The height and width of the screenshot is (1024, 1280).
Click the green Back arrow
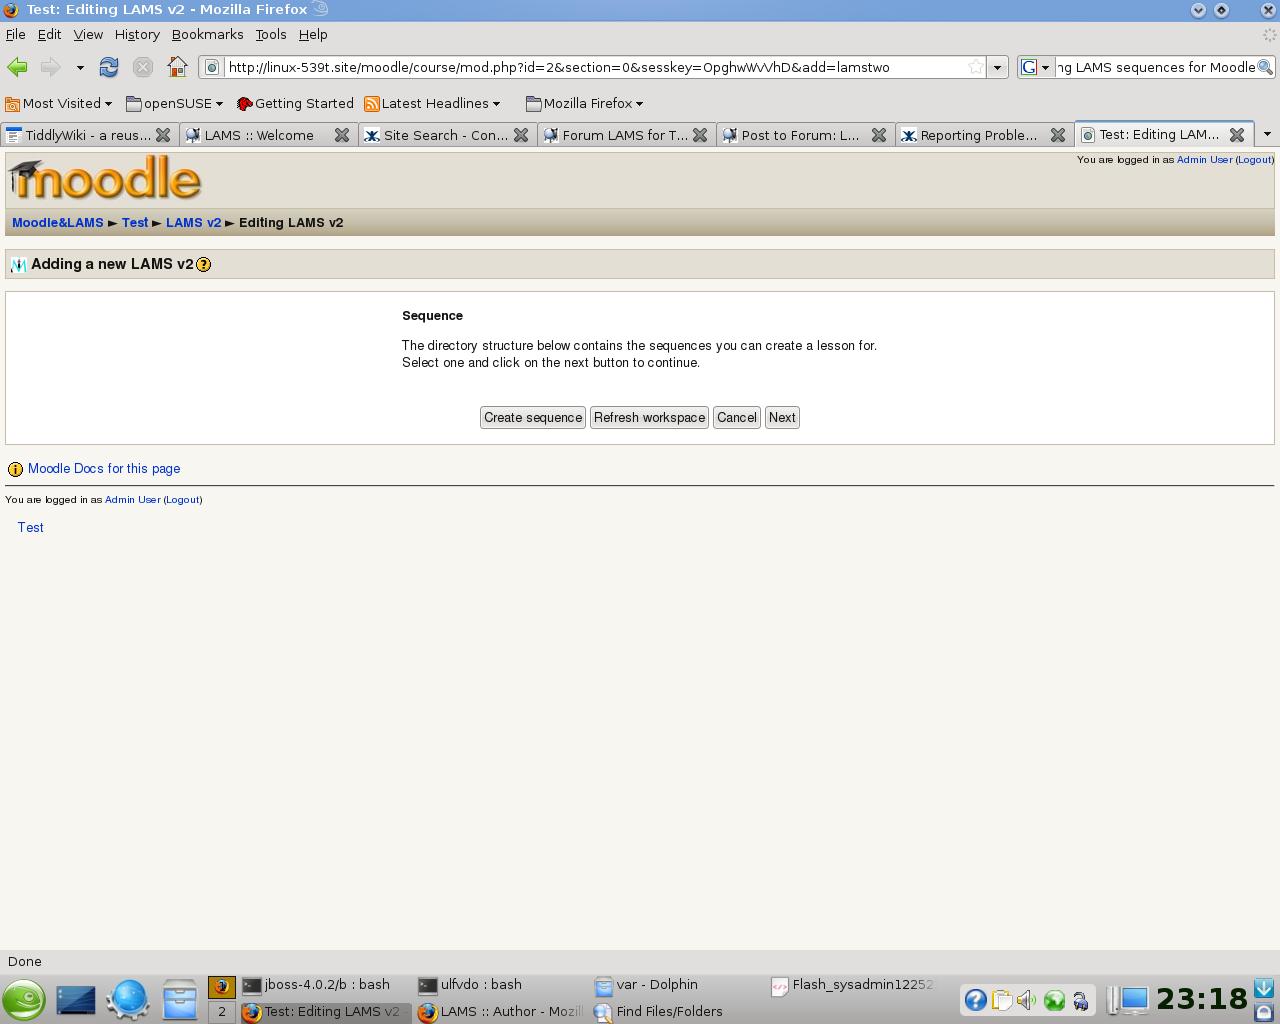coord(17,67)
